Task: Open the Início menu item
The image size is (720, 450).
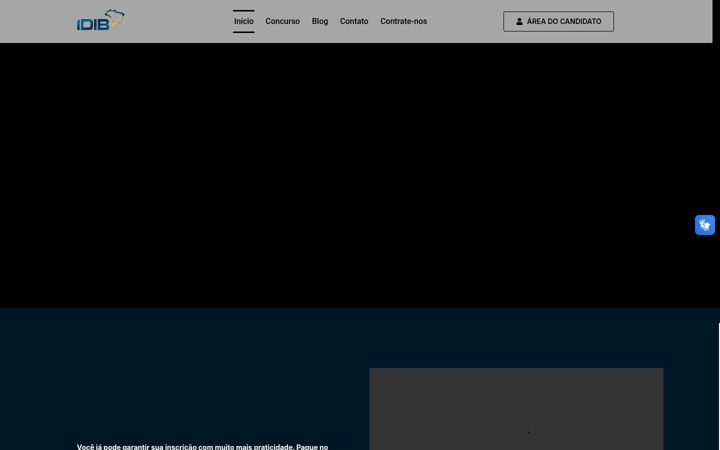Action: [243, 21]
